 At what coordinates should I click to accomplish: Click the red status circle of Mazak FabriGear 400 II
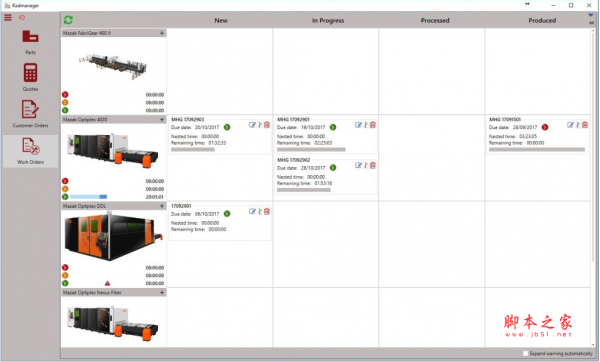[65, 95]
